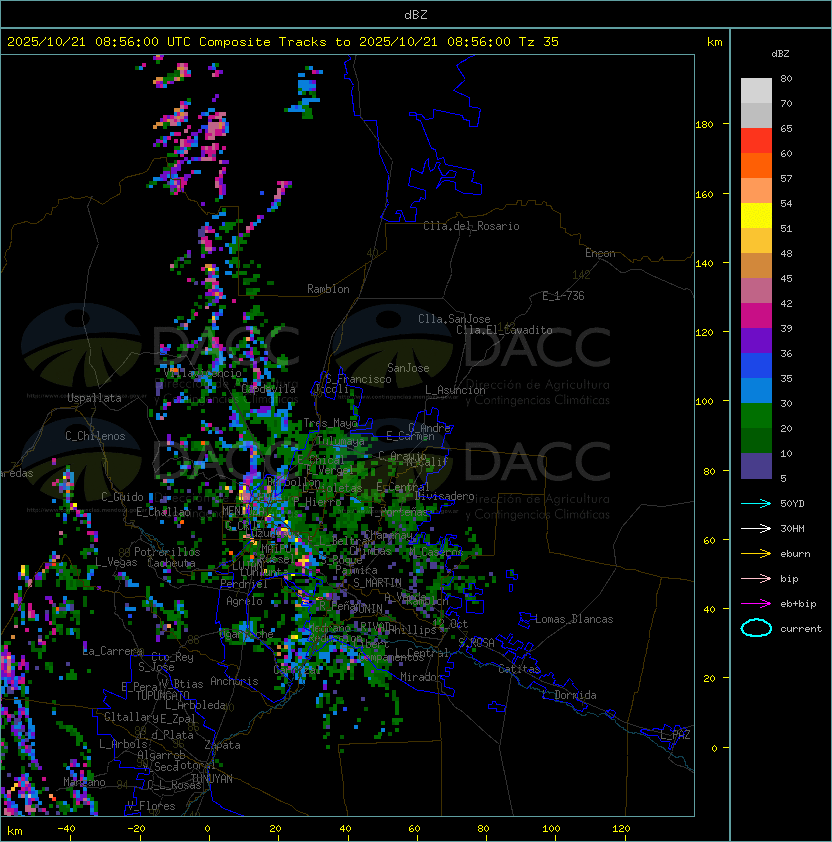The width and height of the screenshot is (832, 842).
Task: Click the Clla.del_Rosario label
Action: pyautogui.click(x=471, y=226)
